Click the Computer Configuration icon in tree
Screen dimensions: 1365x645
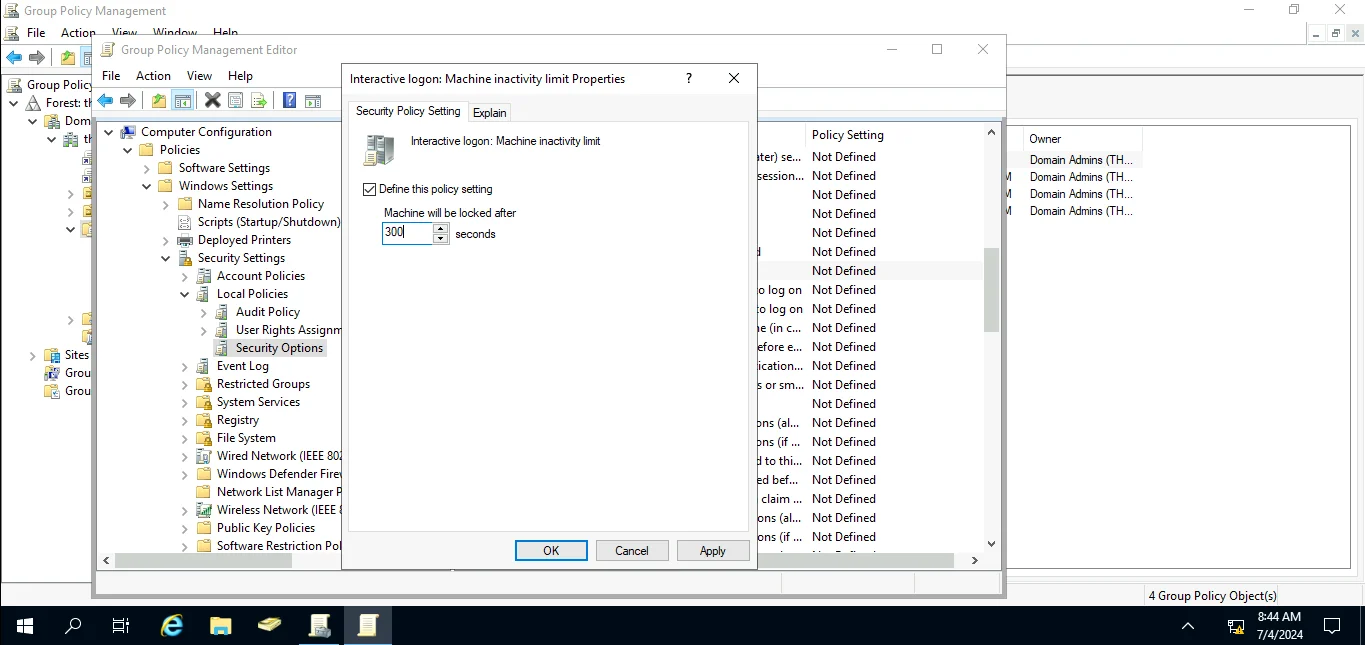pos(128,132)
